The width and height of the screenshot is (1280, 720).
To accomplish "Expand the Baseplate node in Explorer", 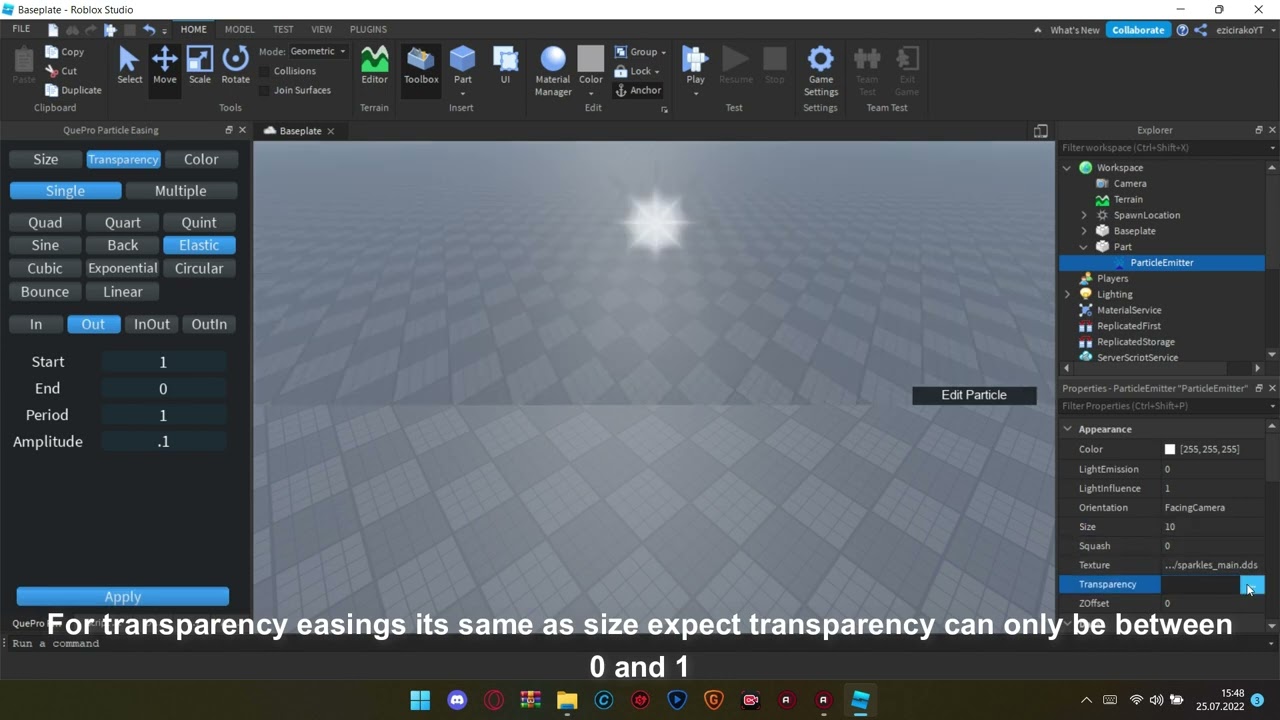I will (x=1084, y=231).
